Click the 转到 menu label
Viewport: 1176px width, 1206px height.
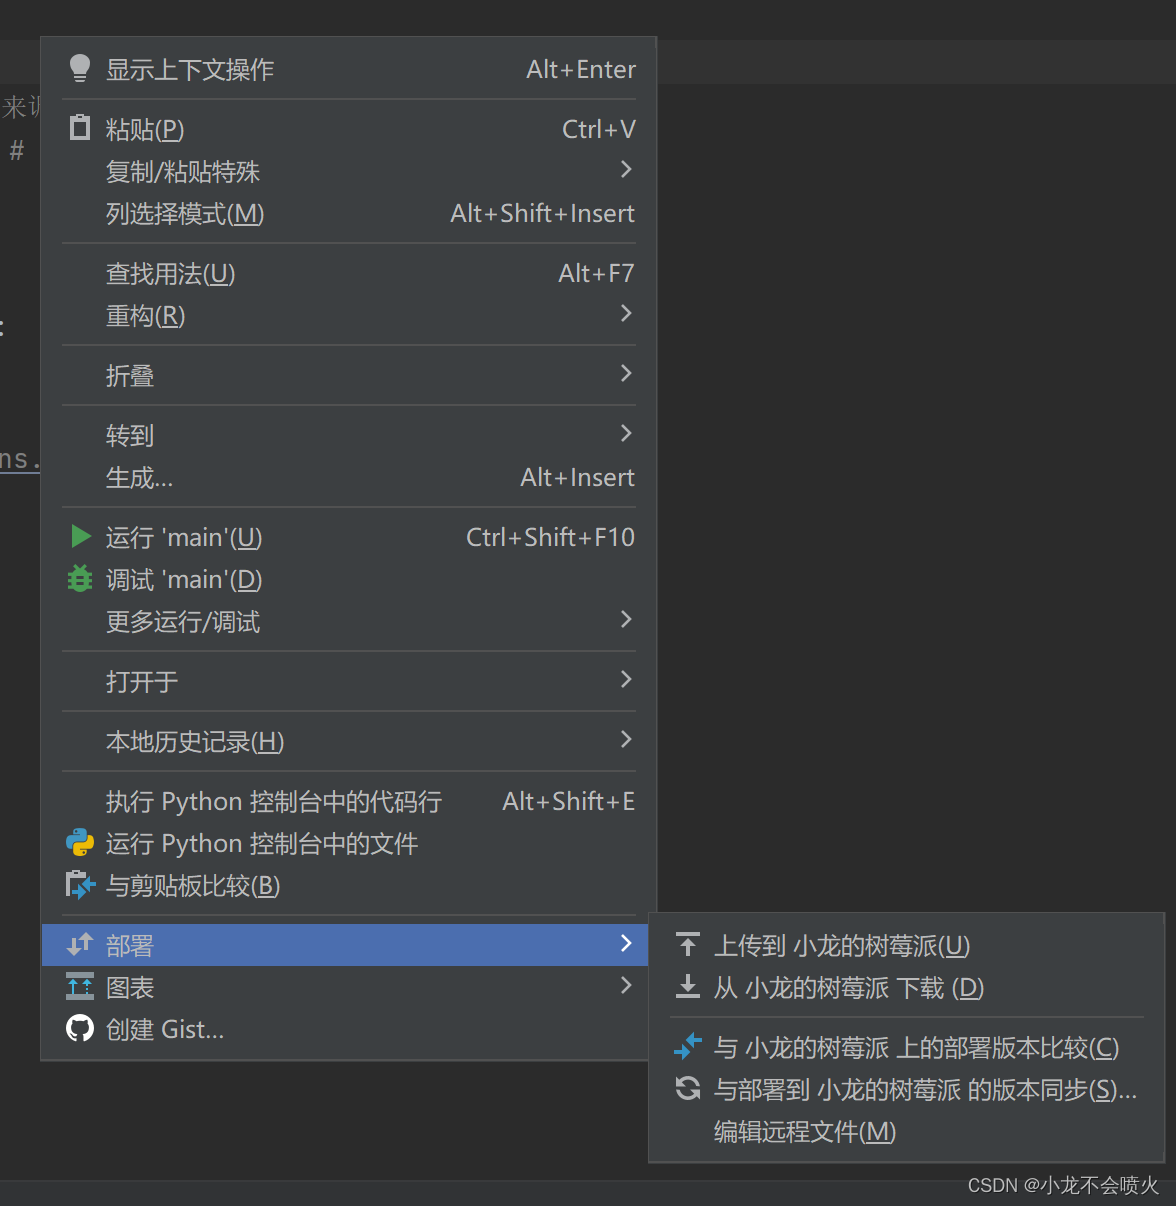[x=130, y=435]
